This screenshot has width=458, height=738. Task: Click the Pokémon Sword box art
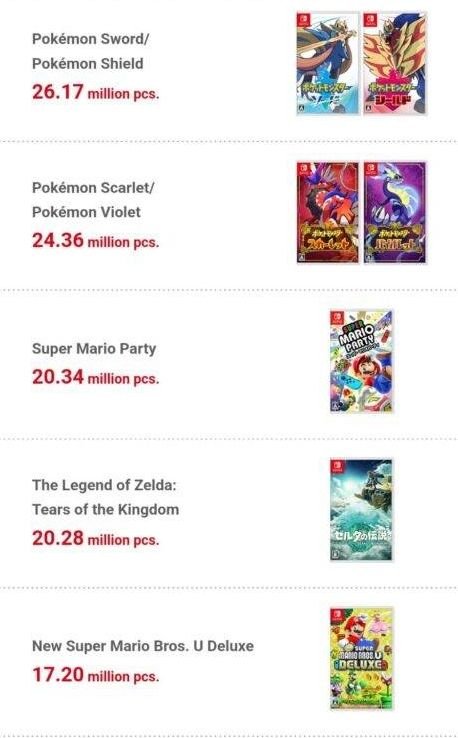328,63
